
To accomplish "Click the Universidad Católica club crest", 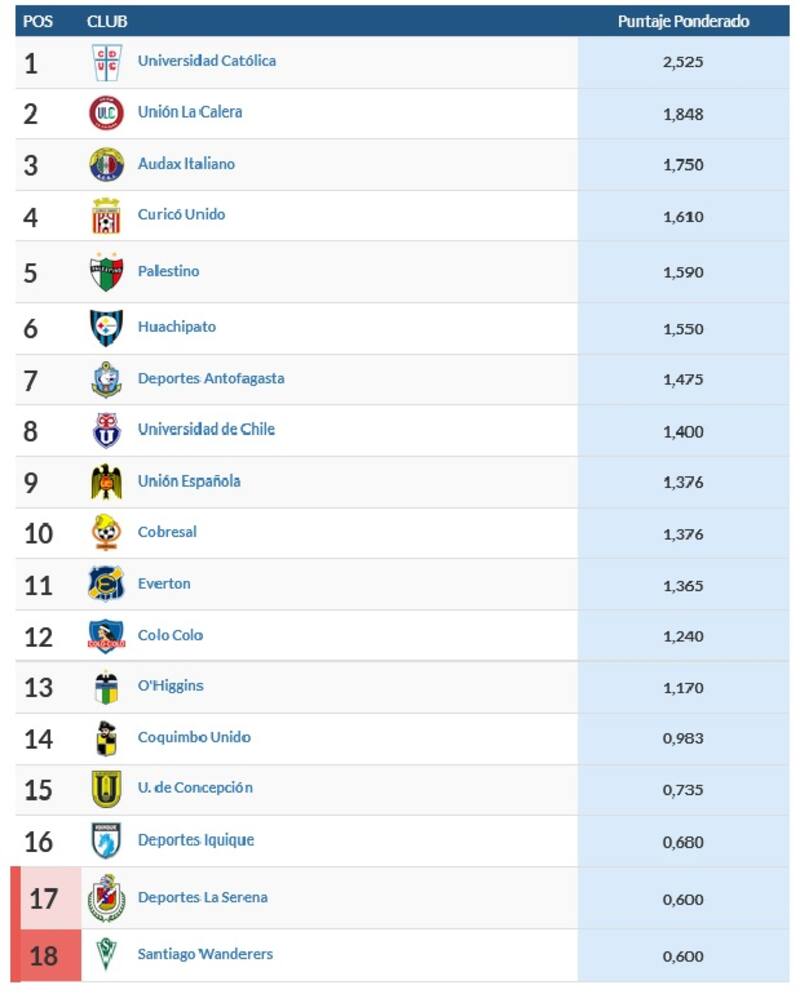I will click(x=106, y=62).
